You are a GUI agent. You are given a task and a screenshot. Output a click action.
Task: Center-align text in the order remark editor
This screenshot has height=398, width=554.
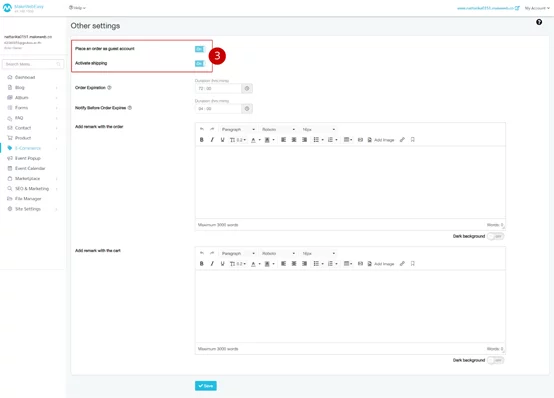[x=294, y=140]
